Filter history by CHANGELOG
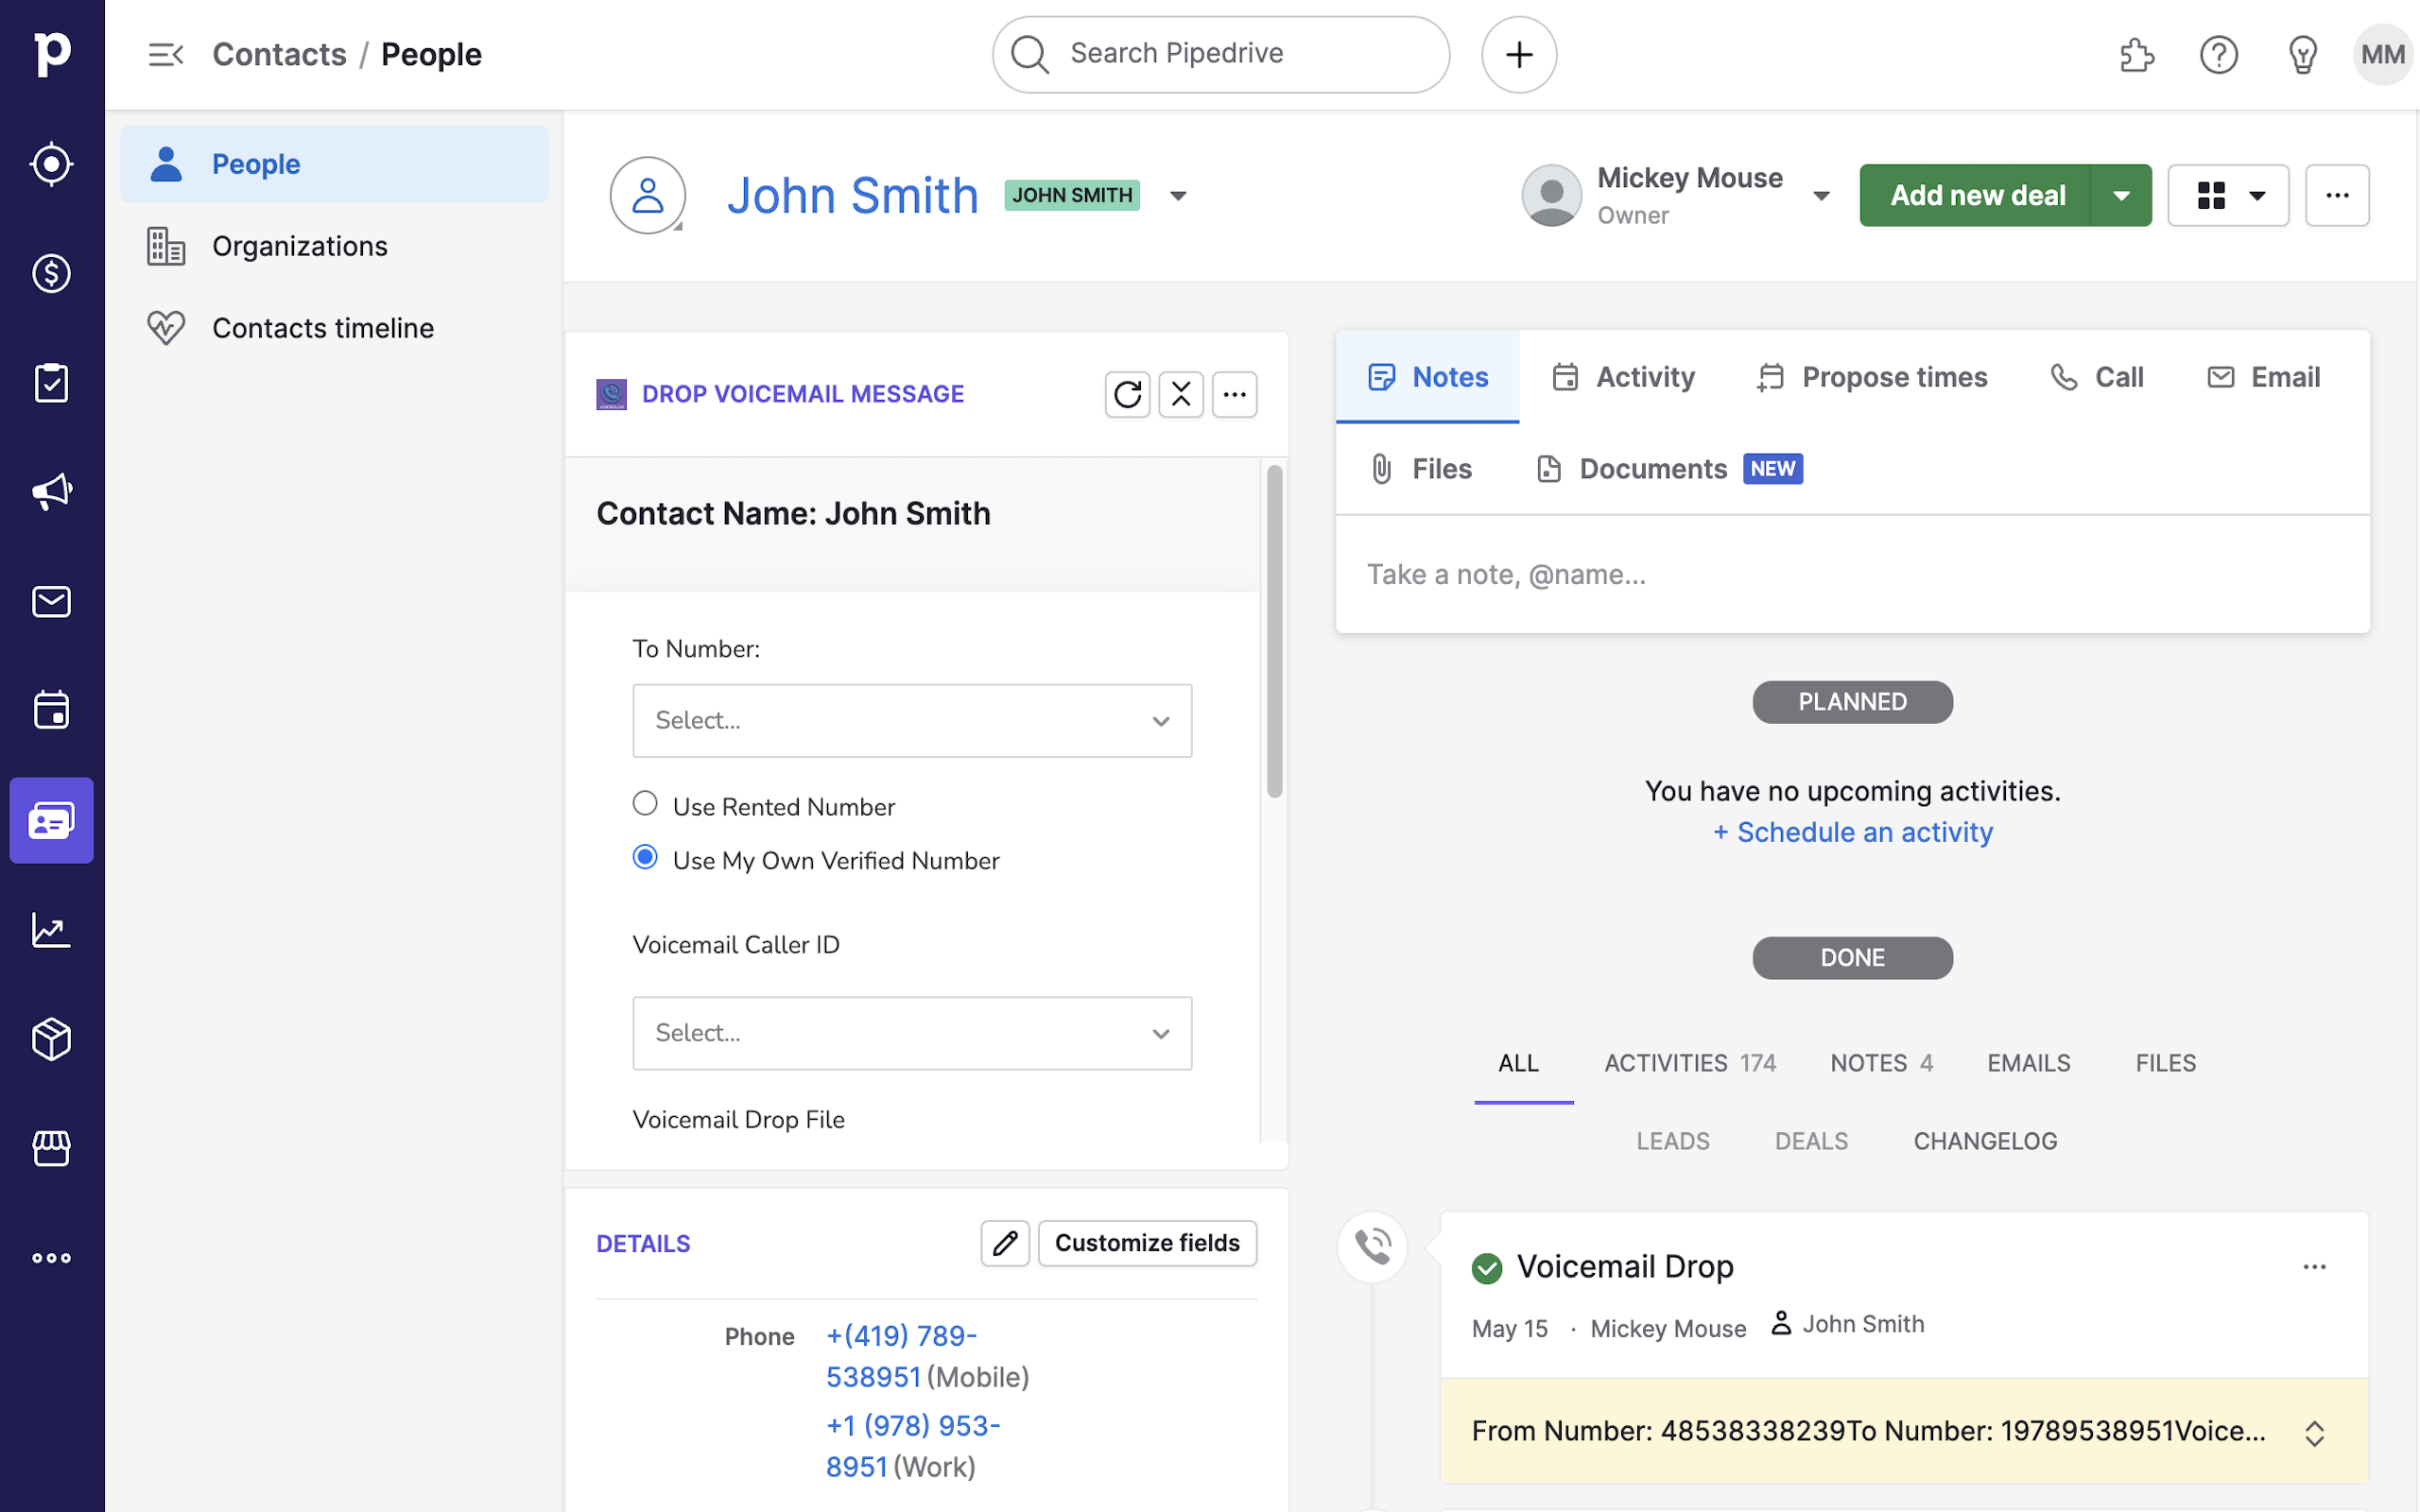Viewport: 2420px width, 1512px height. (x=1985, y=1141)
